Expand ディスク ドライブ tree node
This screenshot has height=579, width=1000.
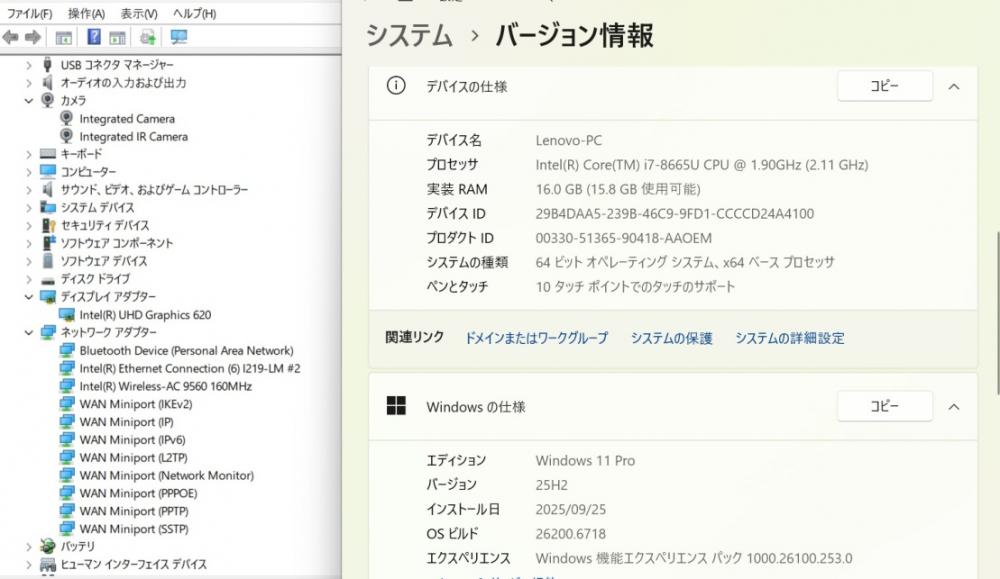click(29, 279)
